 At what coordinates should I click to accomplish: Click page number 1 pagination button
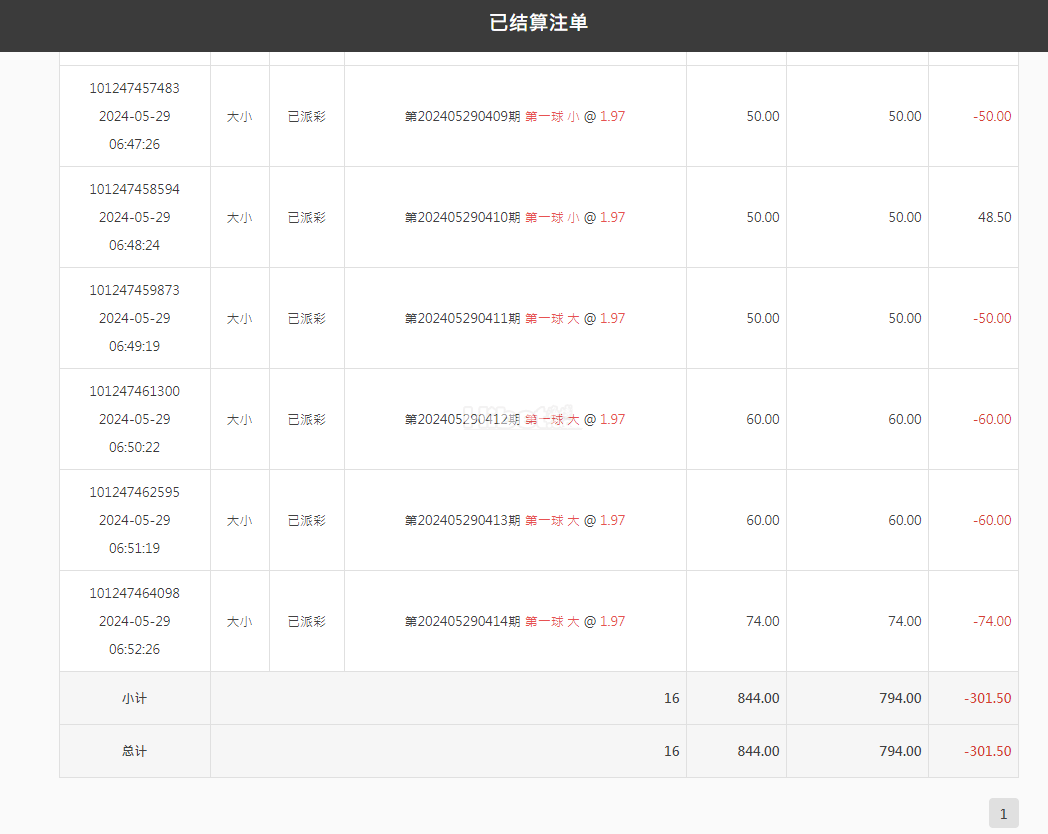(x=1003, y=813)
